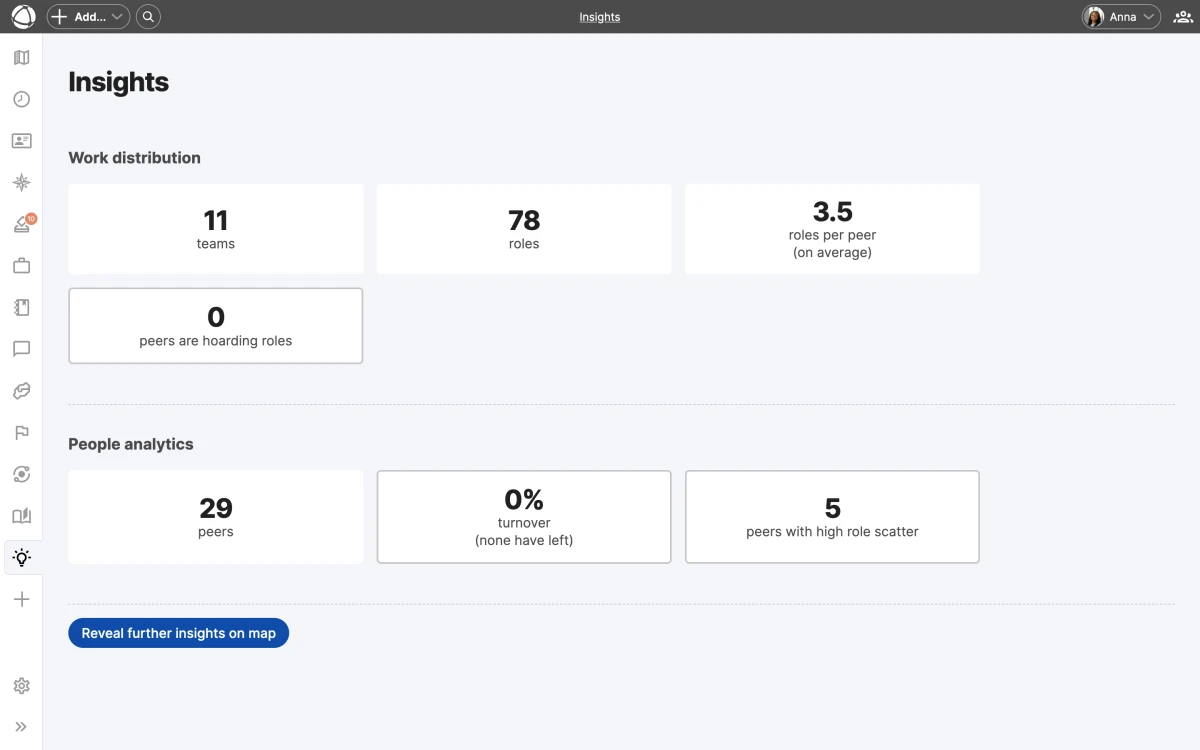Viewport: 1200px width, 750px height.
Task: Open search from the top bar
Action: coord(148,16)
